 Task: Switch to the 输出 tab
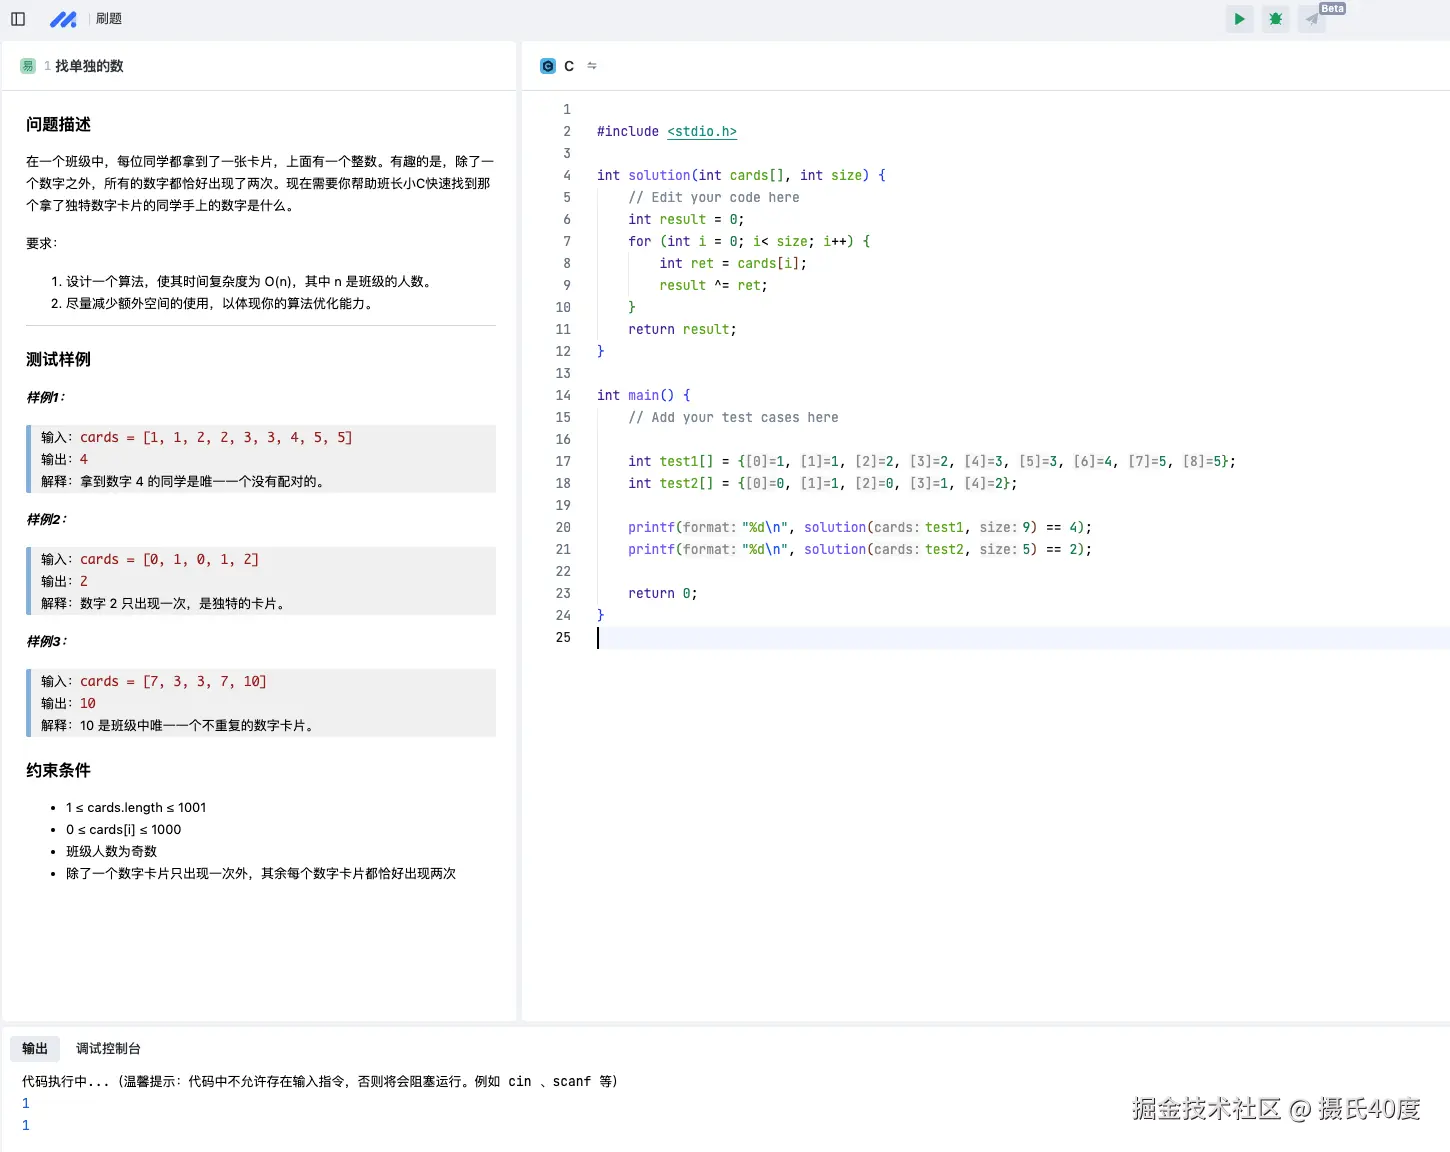click(35, 1048)
